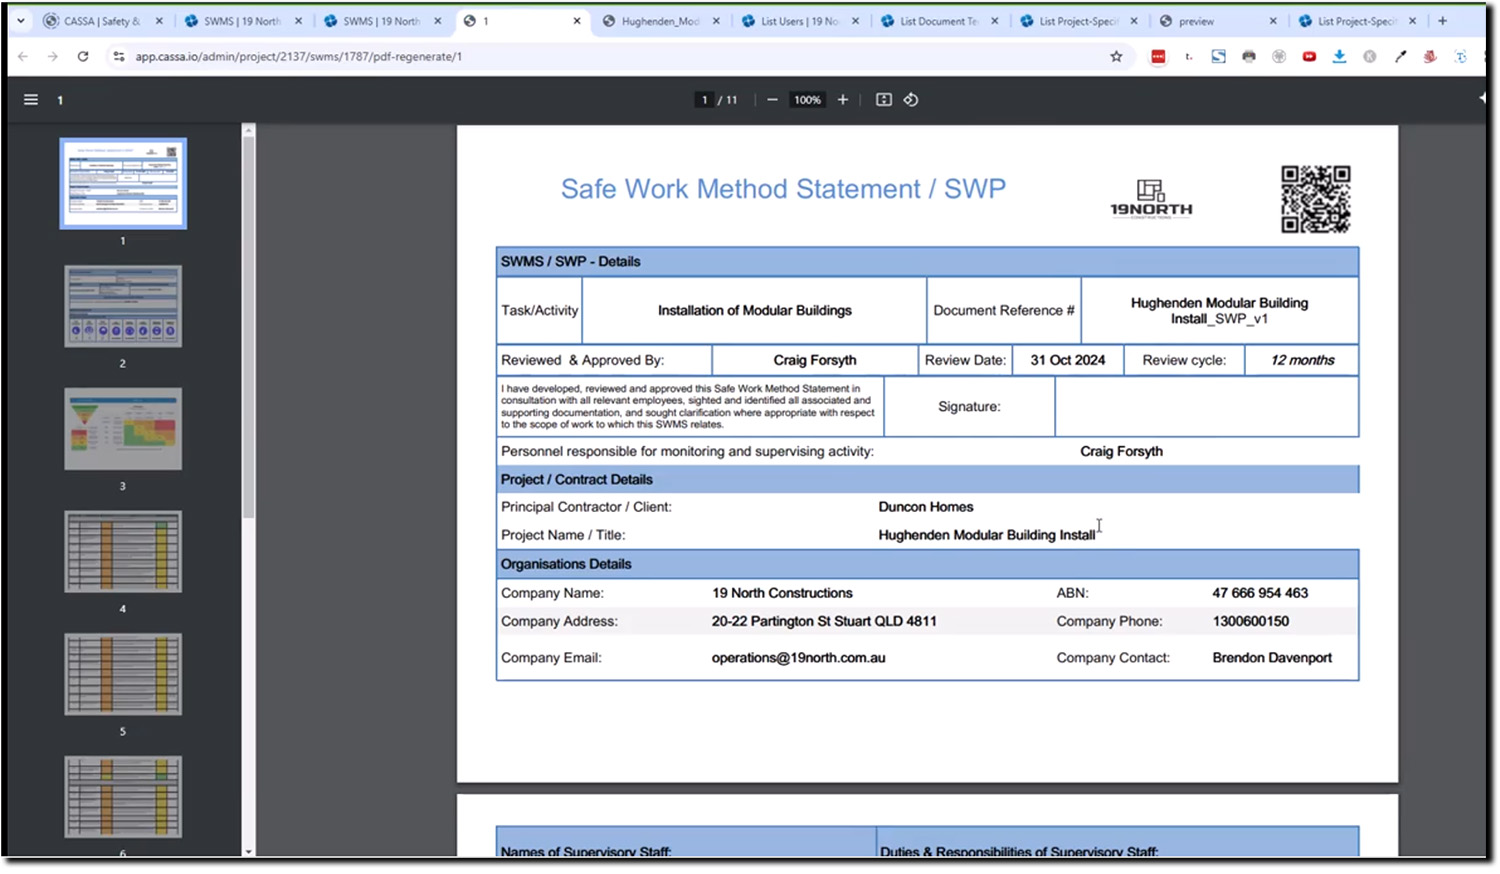
Task: Open the List Document Te tab
Action: (938, 21)
